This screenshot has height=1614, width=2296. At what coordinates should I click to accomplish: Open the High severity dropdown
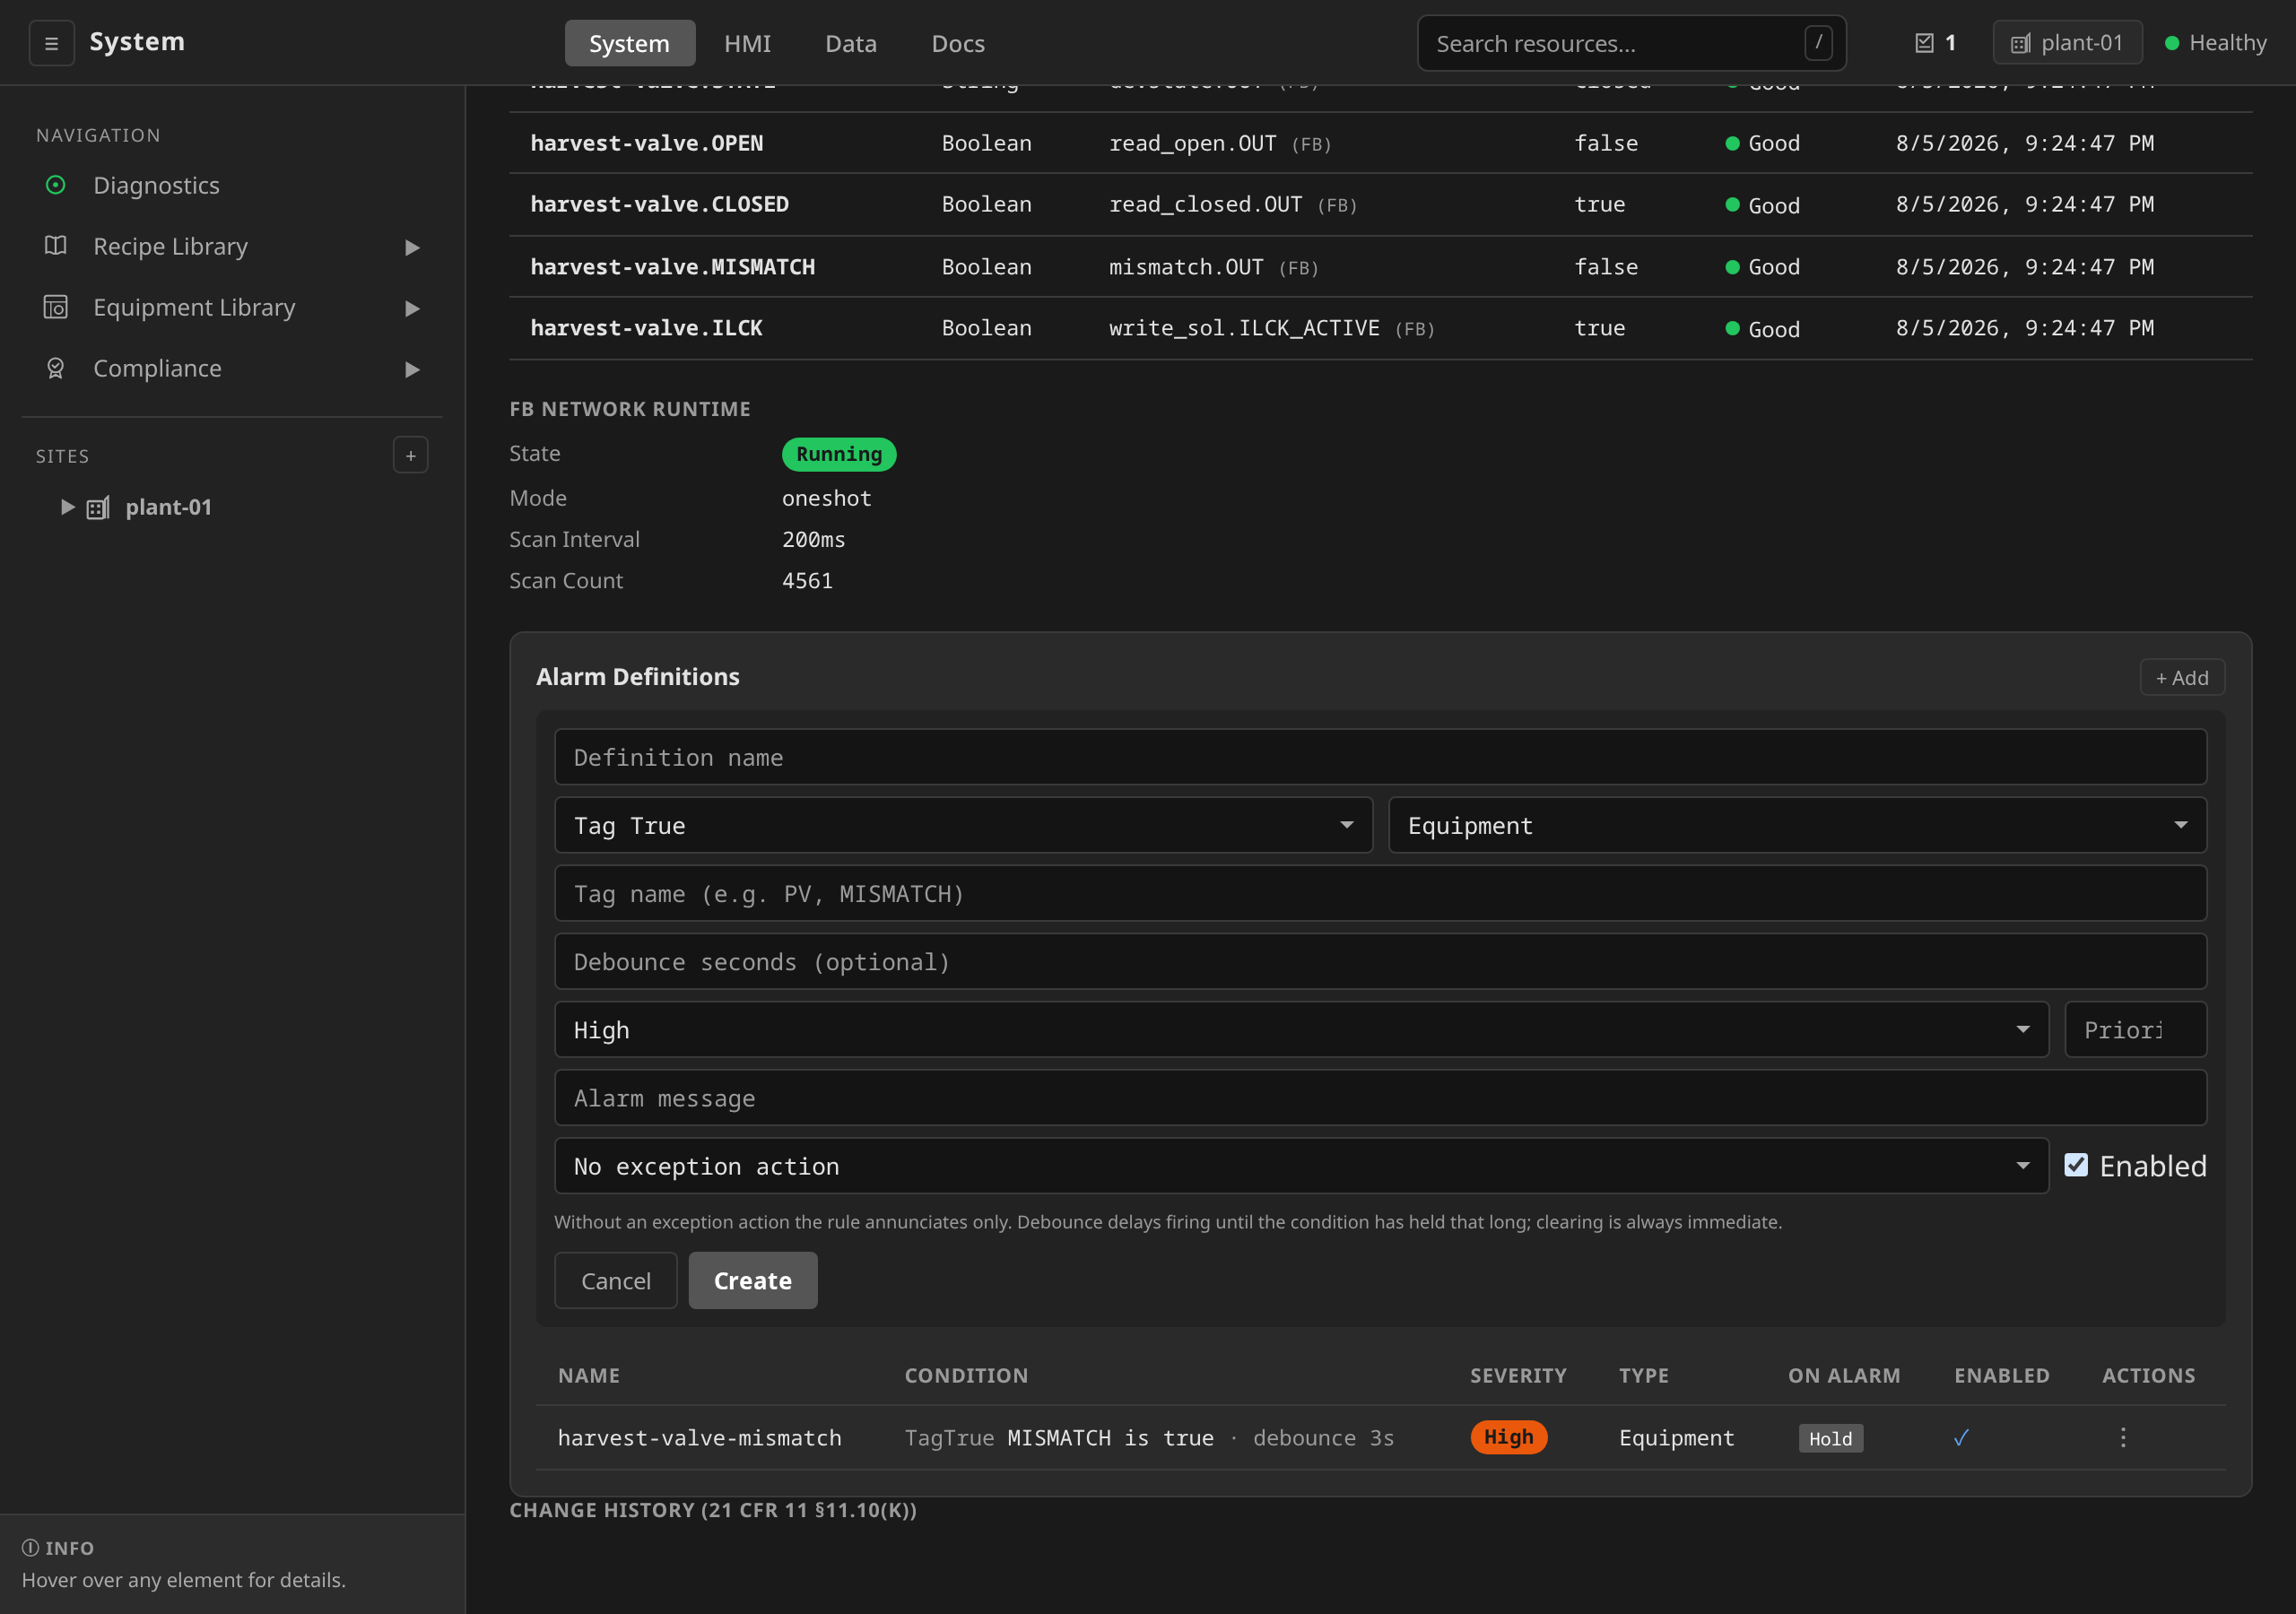(1301, 1029)
